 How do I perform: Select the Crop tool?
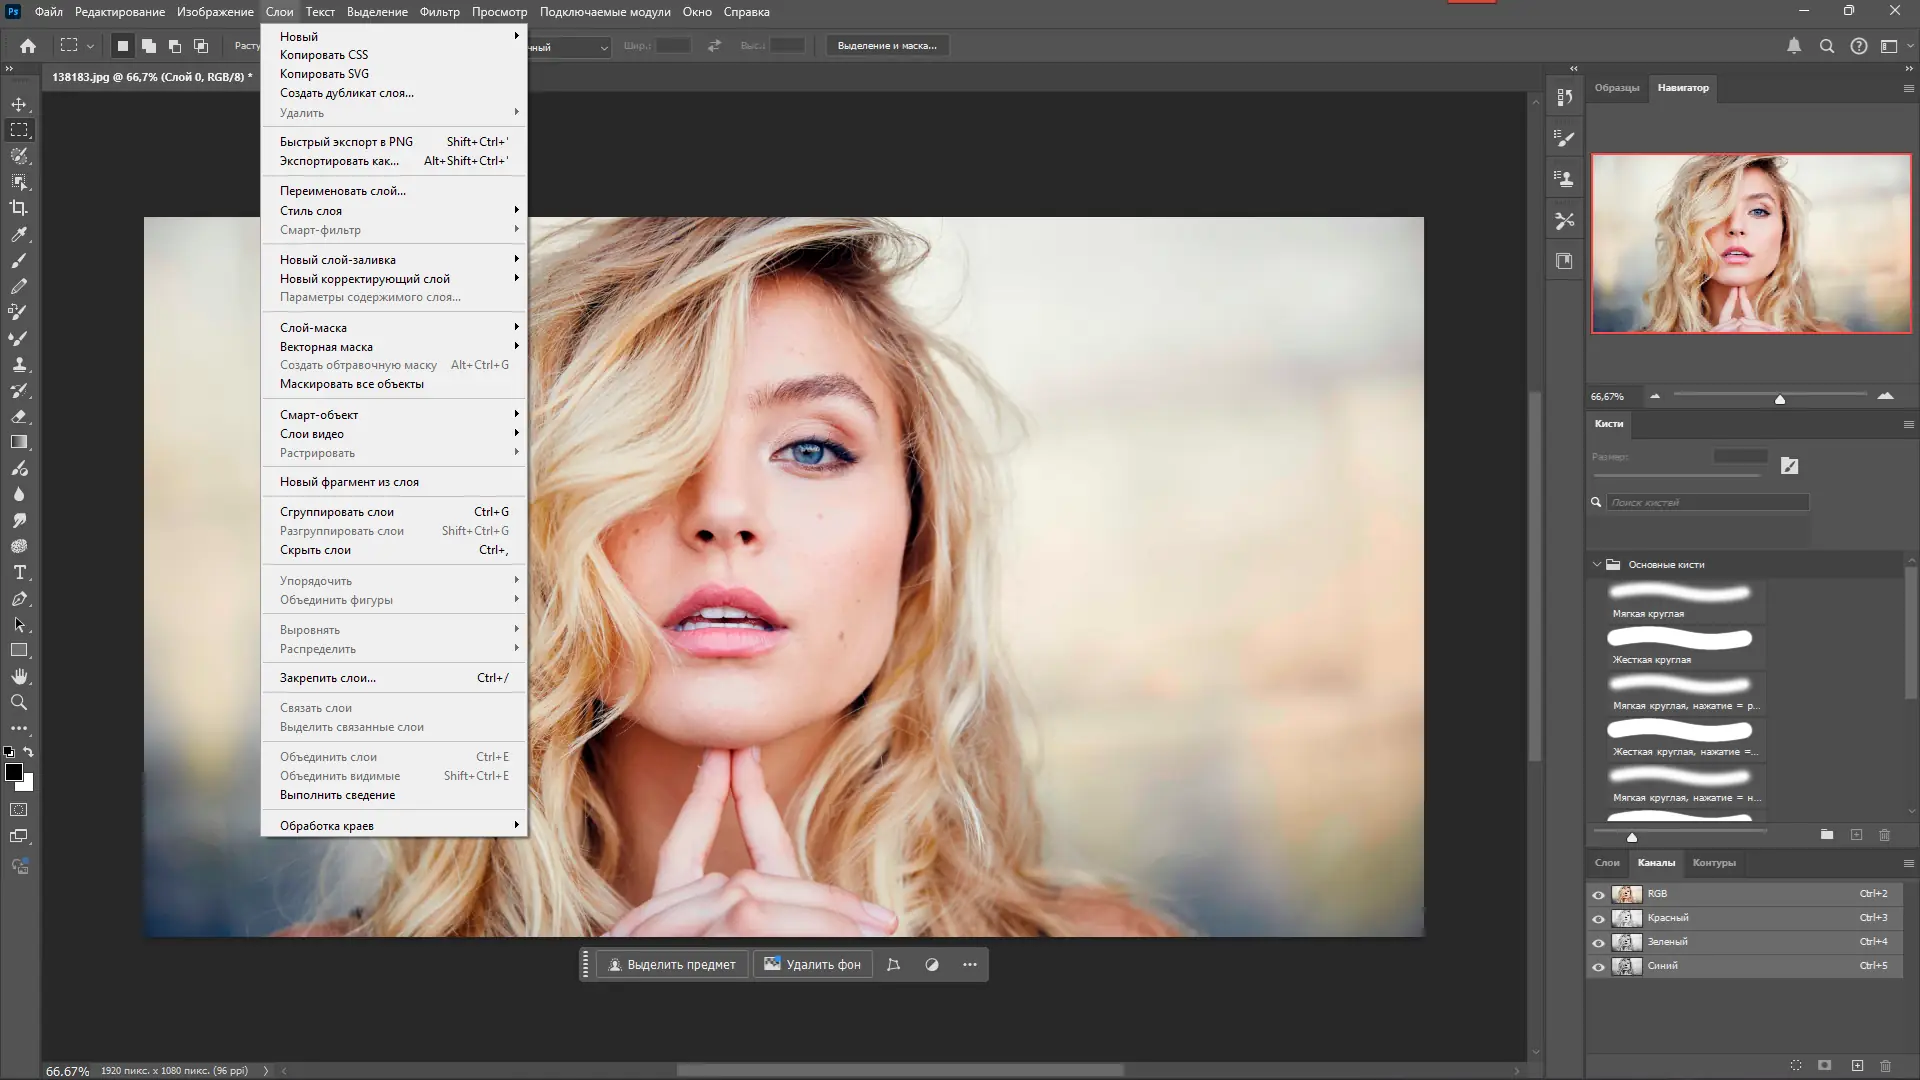pos(19,208)
